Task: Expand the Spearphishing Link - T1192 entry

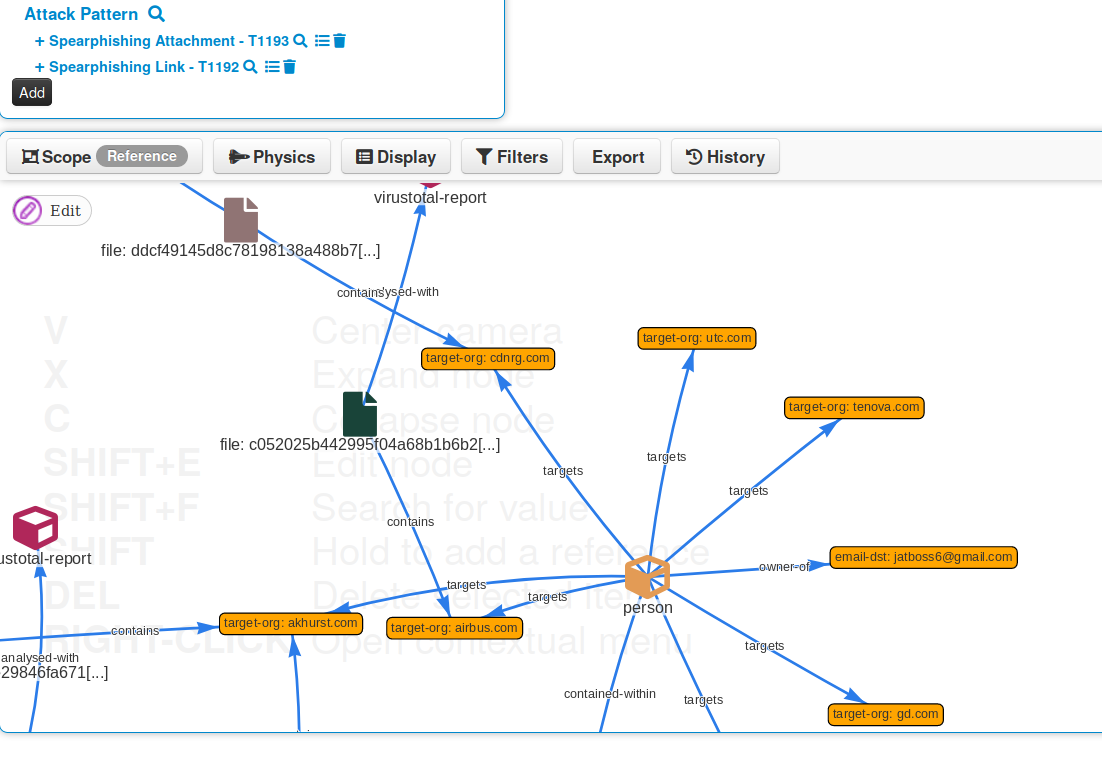Action: [x=40, y=67]
